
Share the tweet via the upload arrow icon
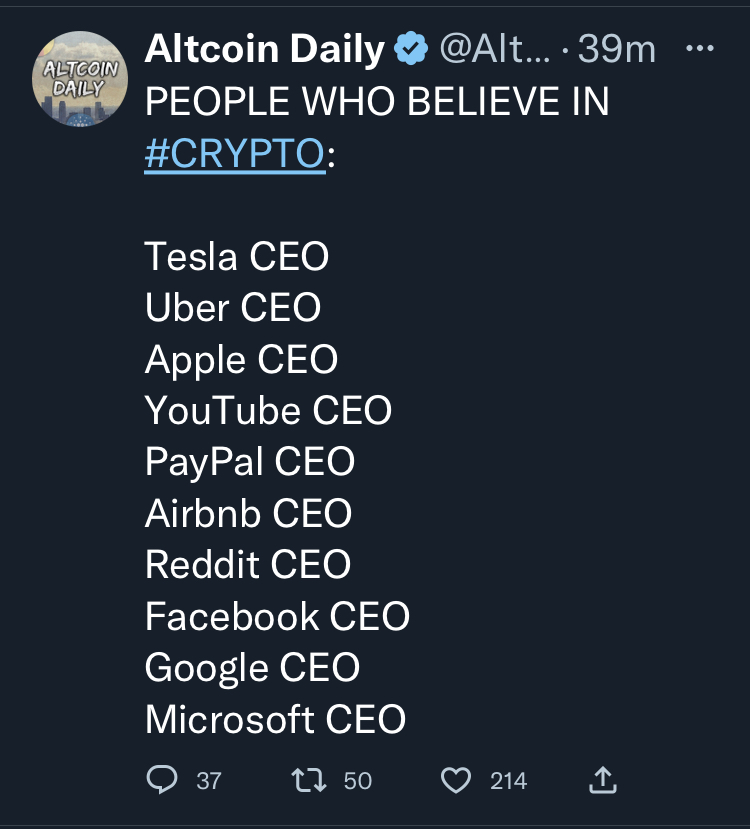click(605, 779)
